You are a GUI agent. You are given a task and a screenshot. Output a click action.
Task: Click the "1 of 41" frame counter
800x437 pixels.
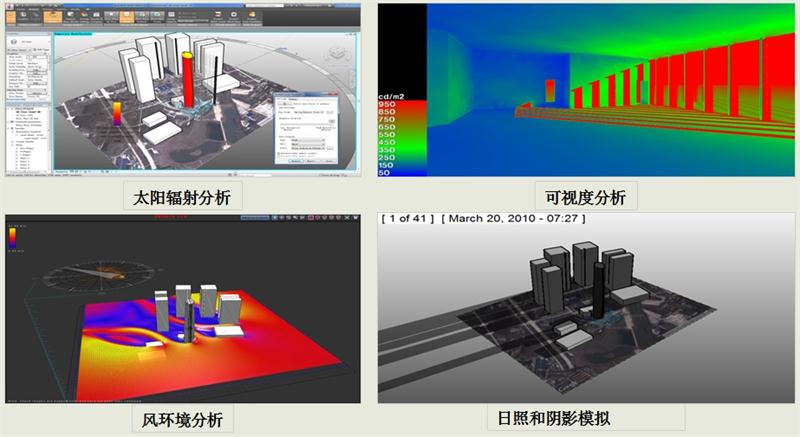[407, 218]
